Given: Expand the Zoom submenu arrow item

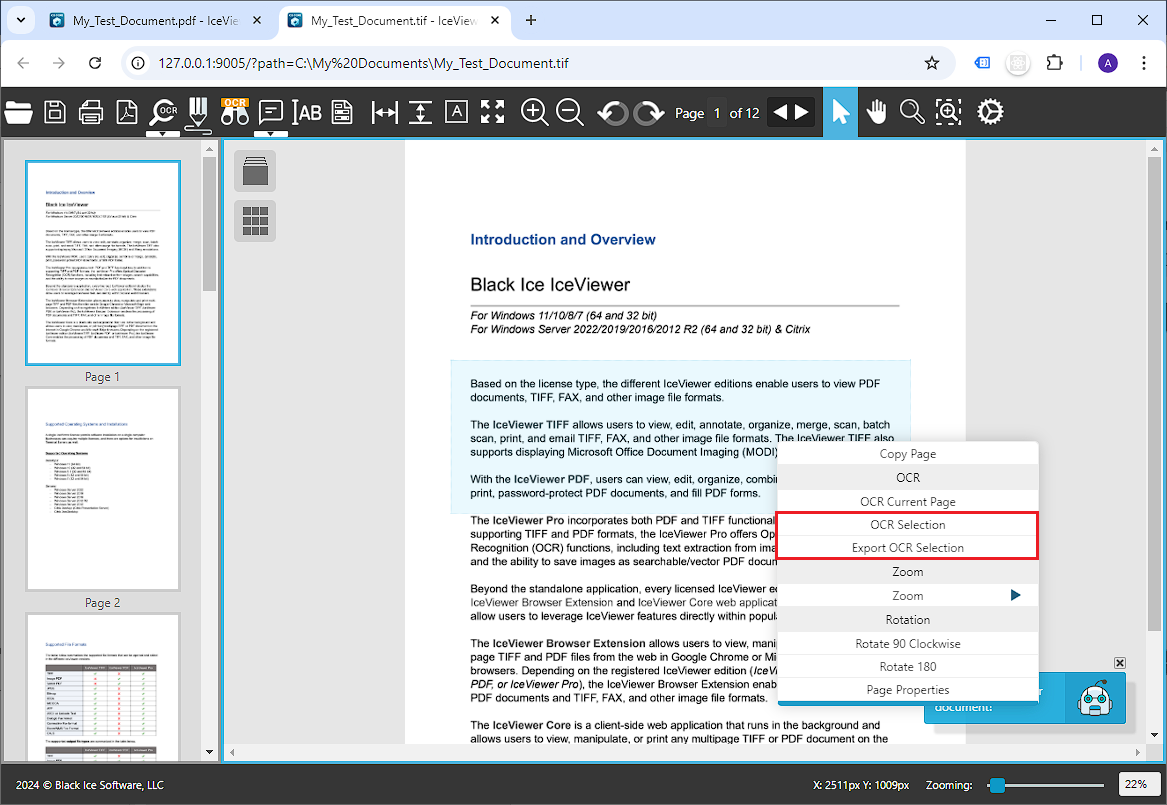Looking at the screenshot, I should pyautogui.click(x=907, y=595).
